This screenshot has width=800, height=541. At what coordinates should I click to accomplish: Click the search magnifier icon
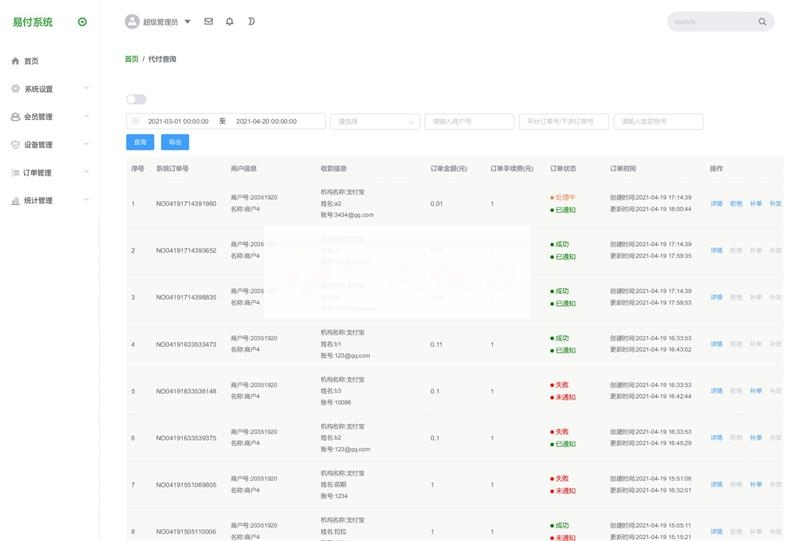(x=762, y=22)
